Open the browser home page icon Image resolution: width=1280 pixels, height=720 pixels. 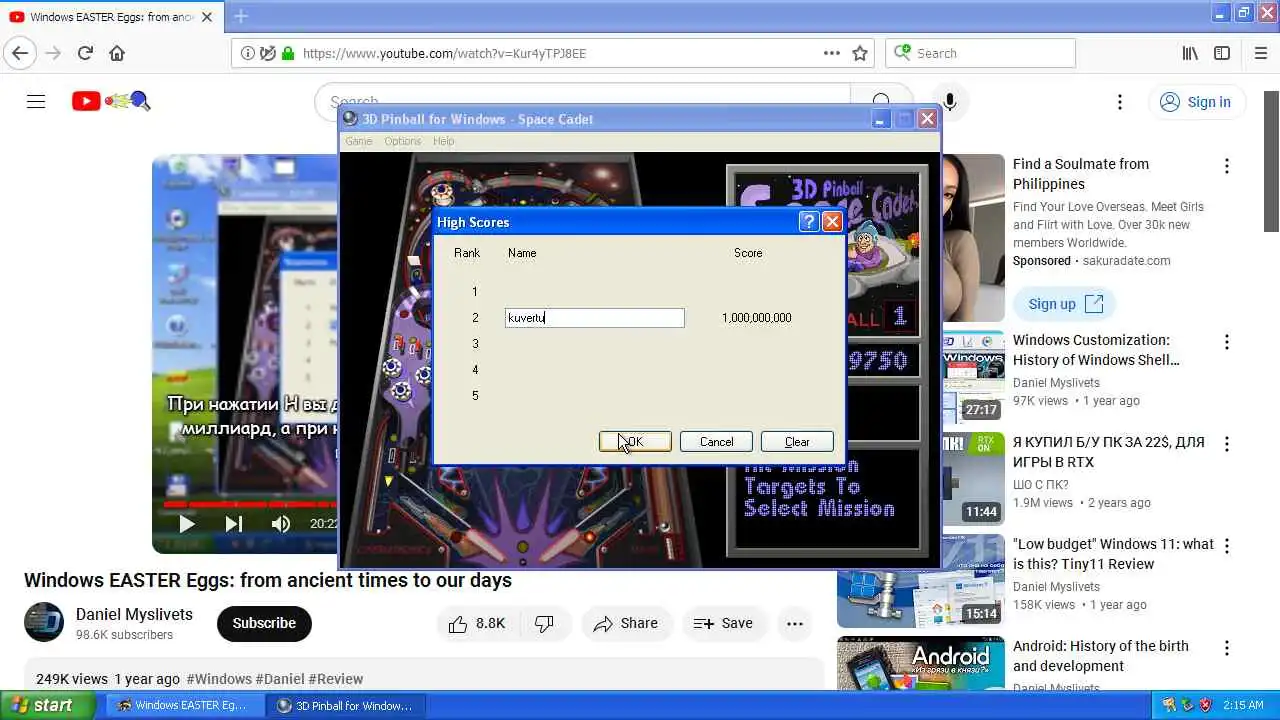point(117,53)
